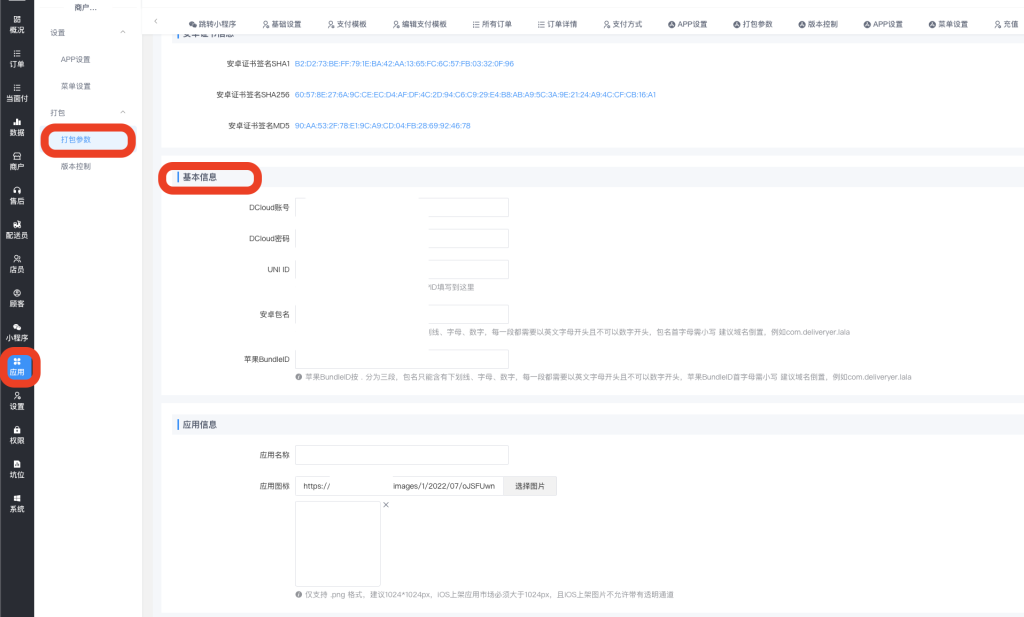The image size is (1024, 617).
Task: Open the 顾客 customer sidebar icon
Action: point(16,297)
